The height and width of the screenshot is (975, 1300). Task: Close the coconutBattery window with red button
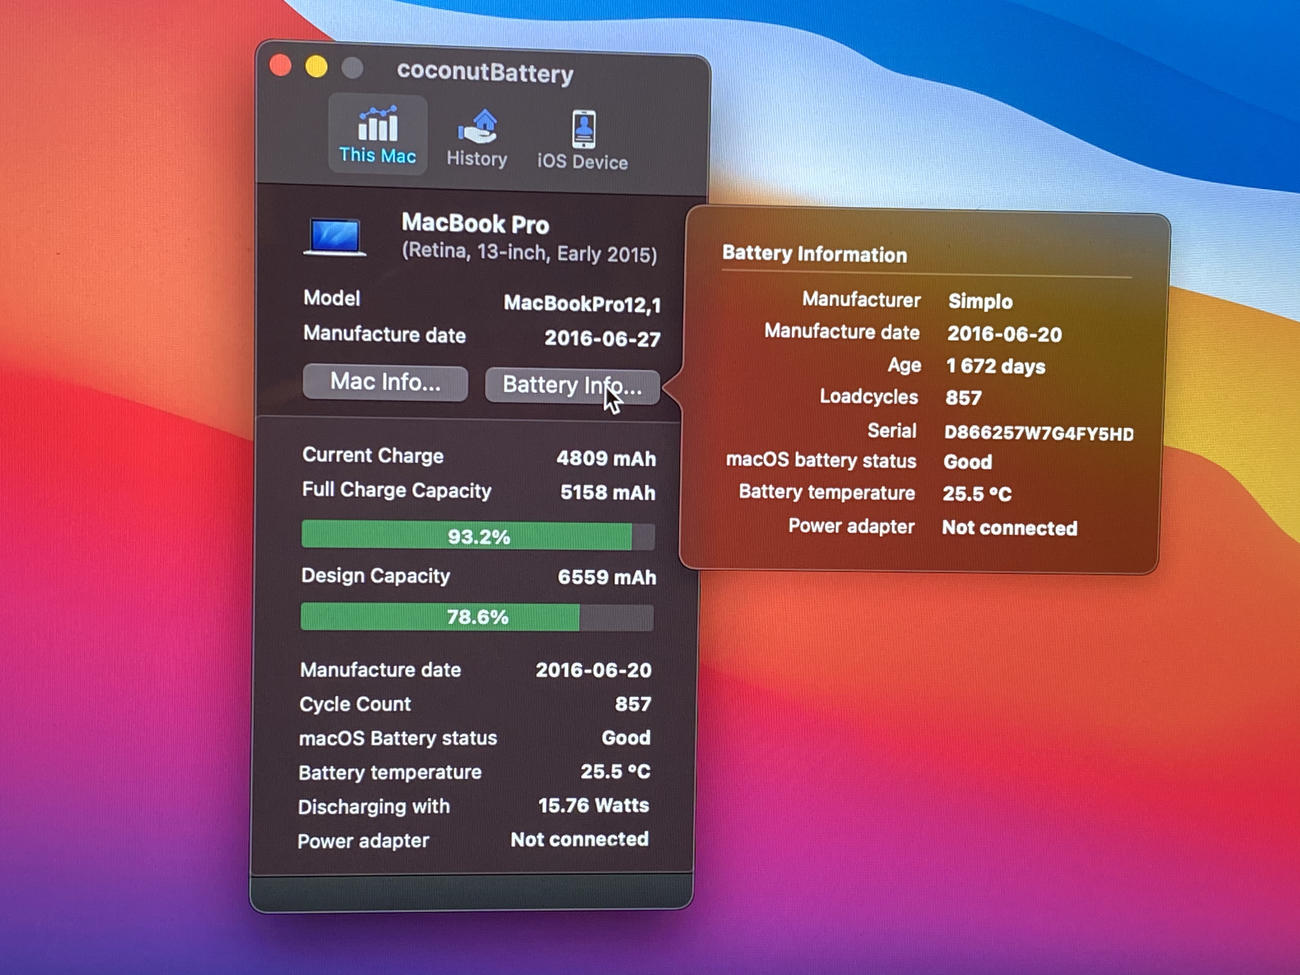click(x=281, y=66)
